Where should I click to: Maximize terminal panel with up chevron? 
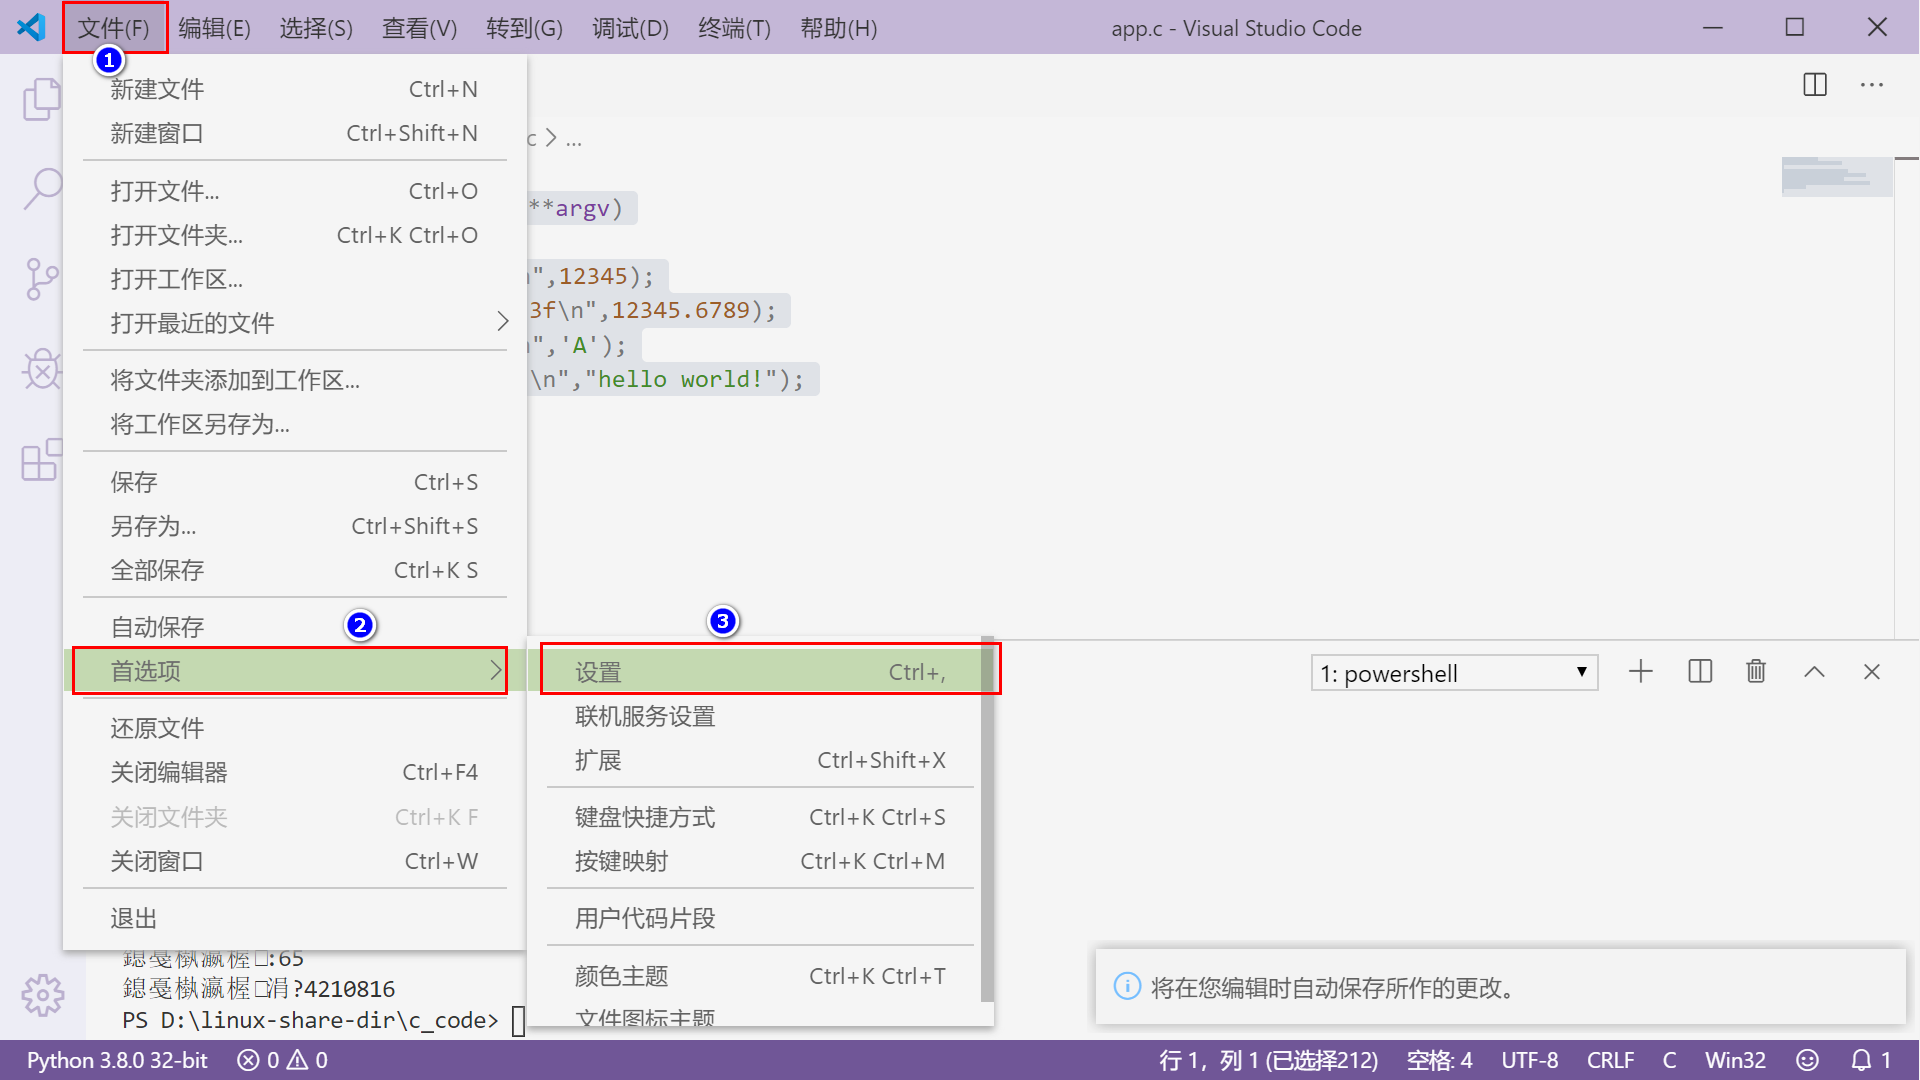(x=1814, y=672)
